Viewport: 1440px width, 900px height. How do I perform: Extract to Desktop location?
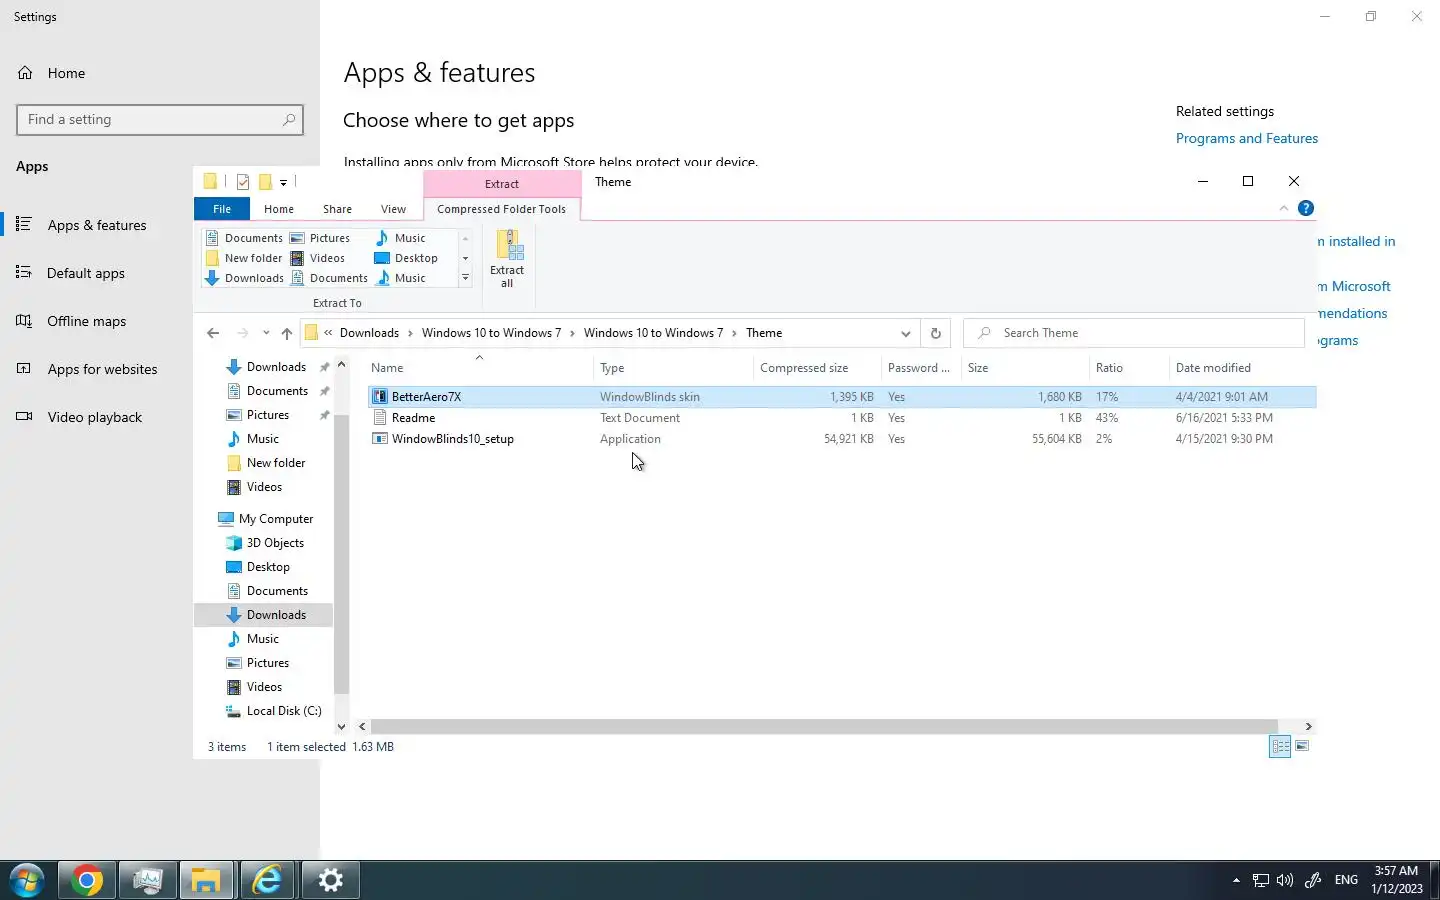pos(407,258)
